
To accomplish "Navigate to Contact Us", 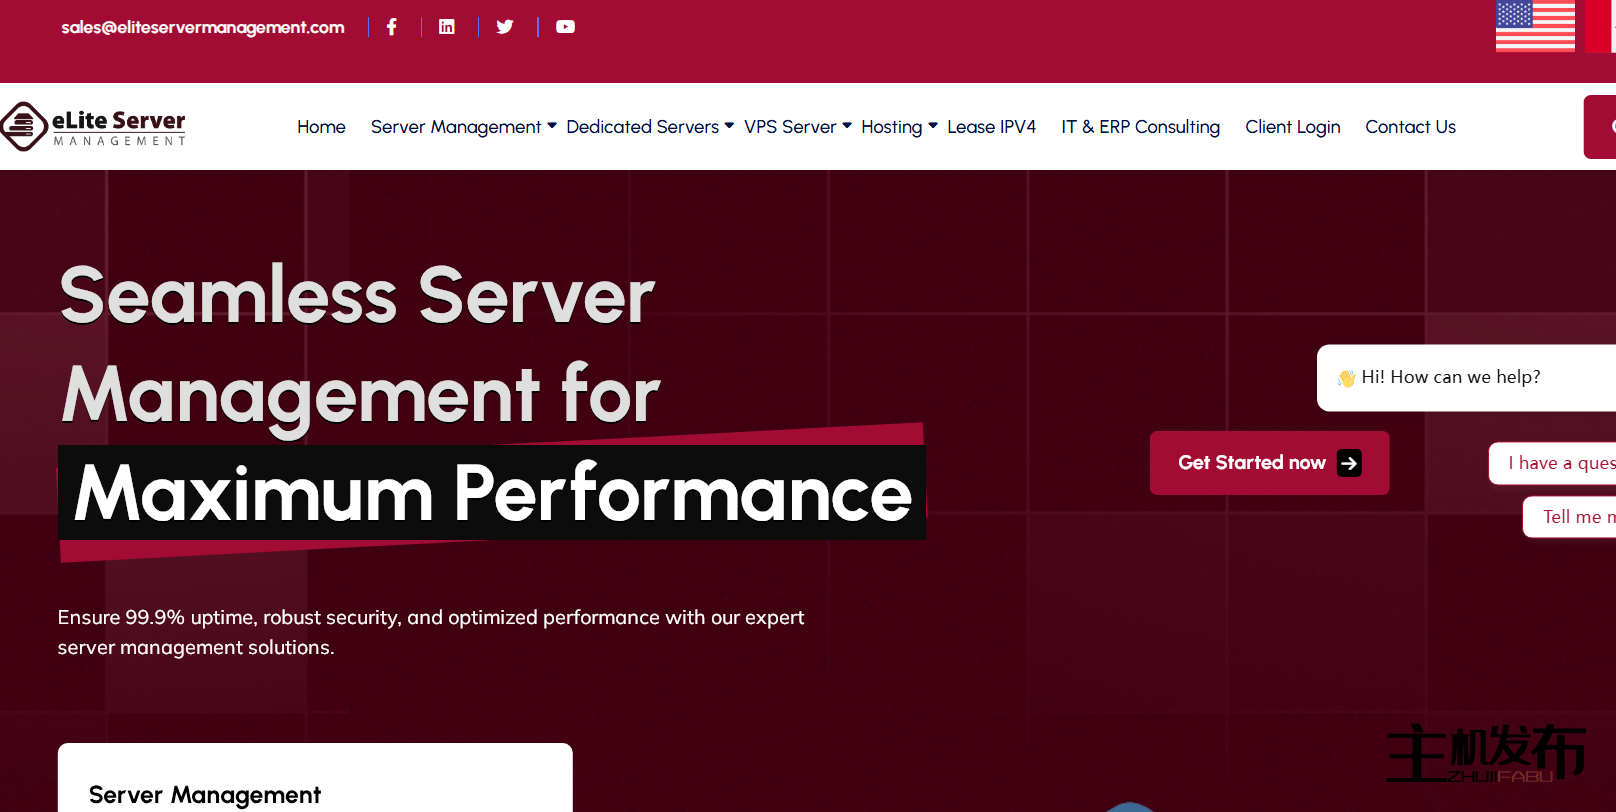I will (1410, 127).
